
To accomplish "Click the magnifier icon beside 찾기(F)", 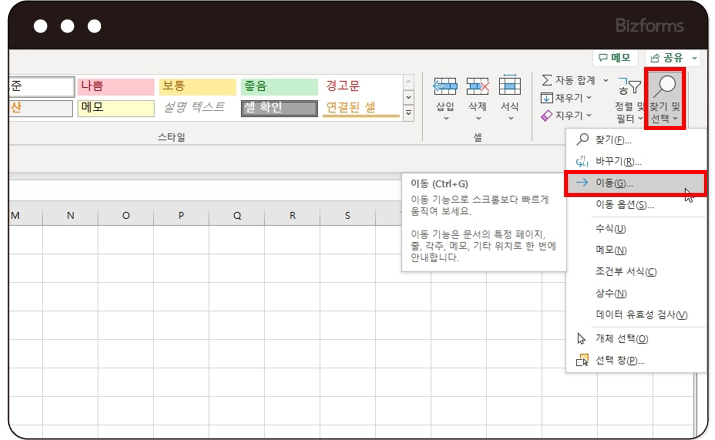I will (x=582, y=140).
